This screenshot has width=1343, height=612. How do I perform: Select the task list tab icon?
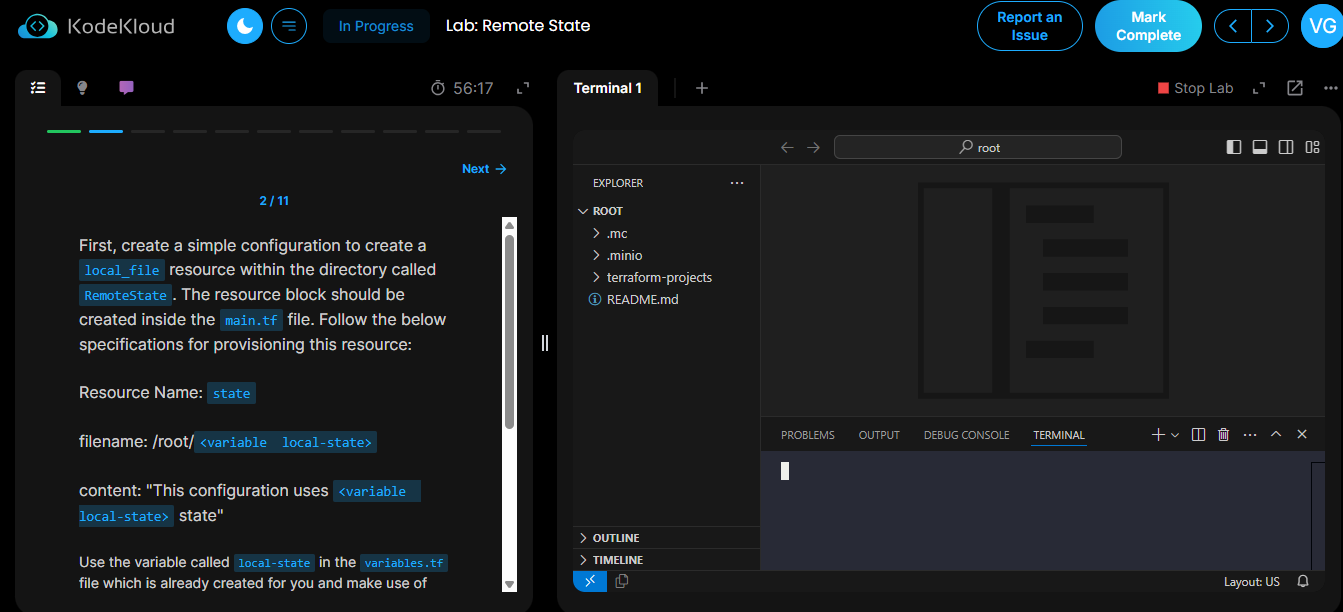point(38,88)
